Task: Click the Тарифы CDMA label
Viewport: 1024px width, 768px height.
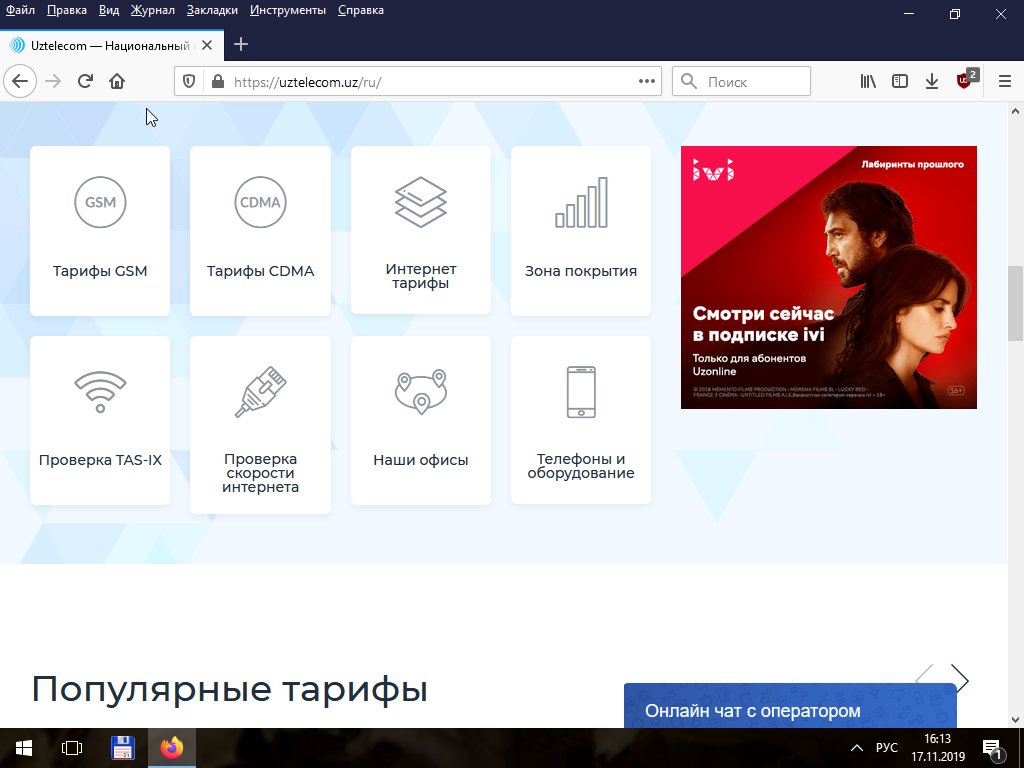Action: click(x=260, y=271)
